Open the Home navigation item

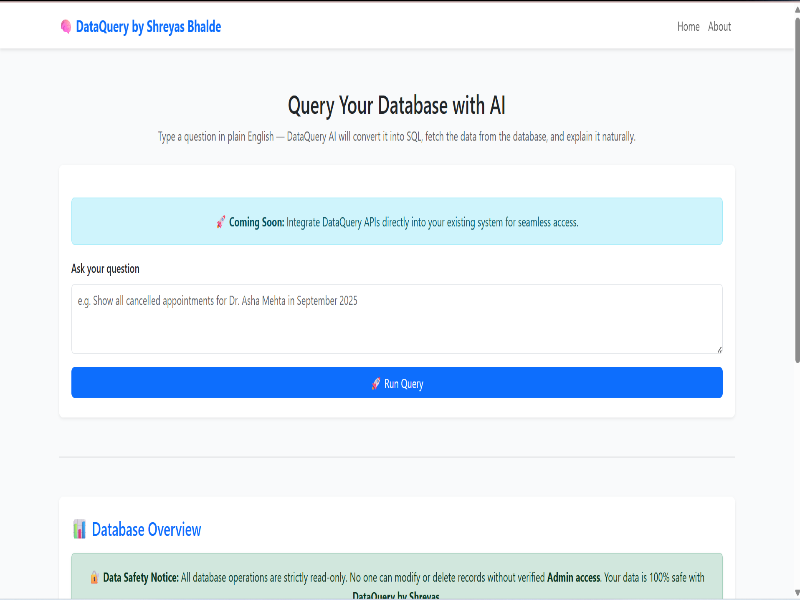688,27
